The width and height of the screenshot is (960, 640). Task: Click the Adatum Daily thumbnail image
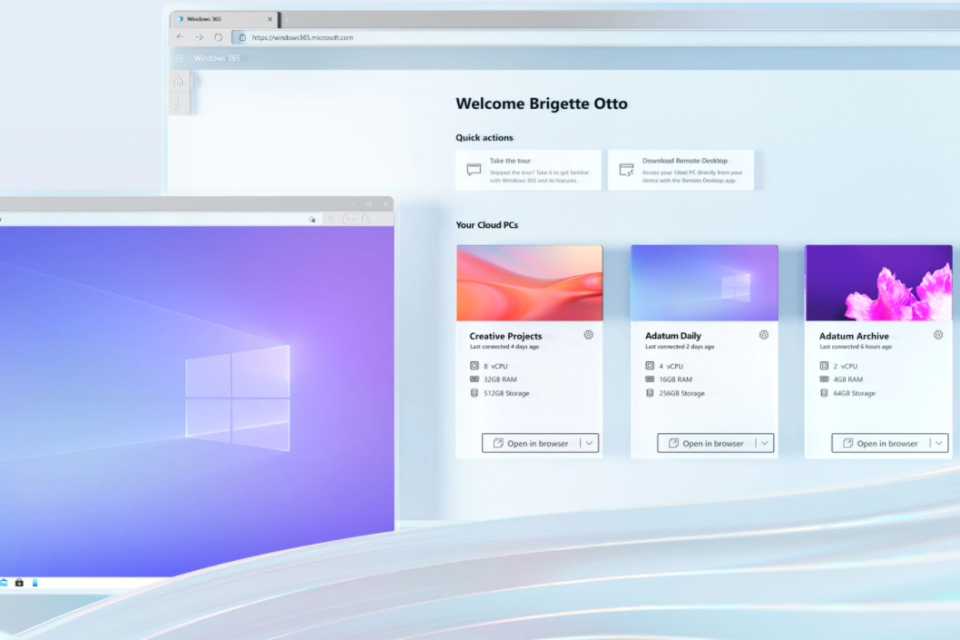pos(705,283)
